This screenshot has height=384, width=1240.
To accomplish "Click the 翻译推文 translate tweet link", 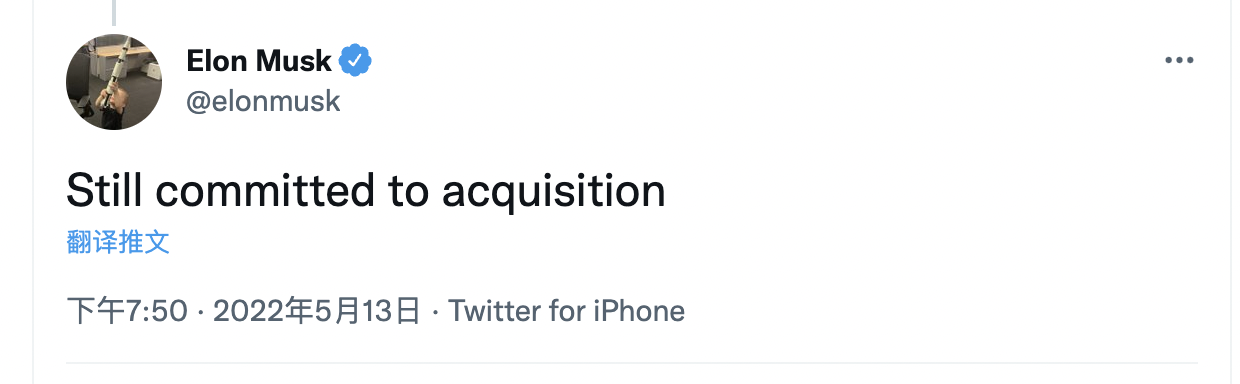I will click(x=118, y=242).
